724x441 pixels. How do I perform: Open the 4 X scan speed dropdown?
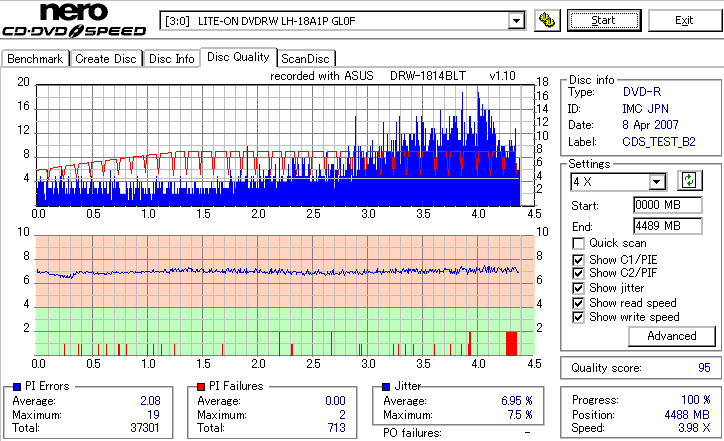point(657,182)
